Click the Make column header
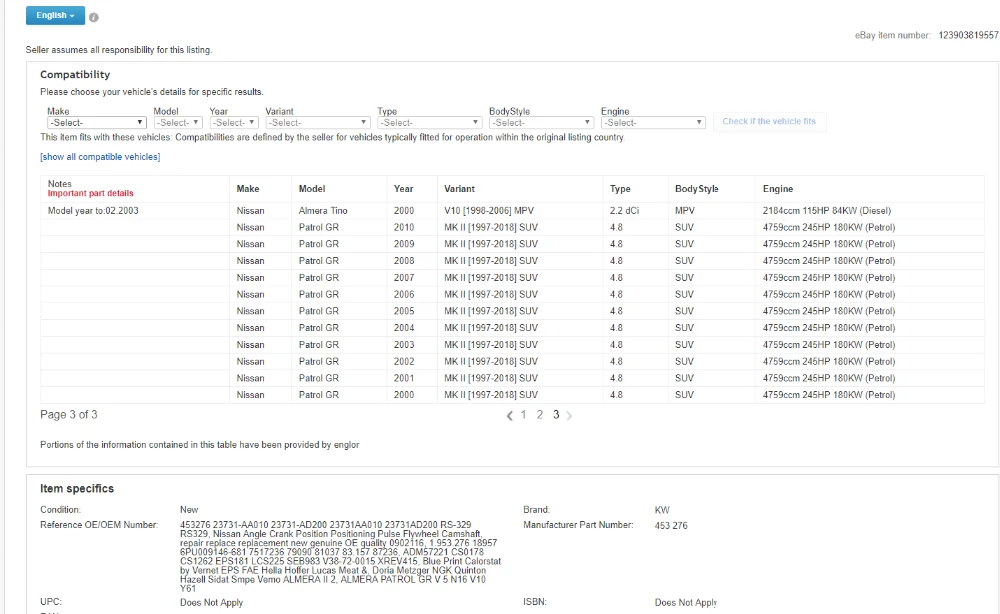 pyautogui.click(x=248, y=189)
